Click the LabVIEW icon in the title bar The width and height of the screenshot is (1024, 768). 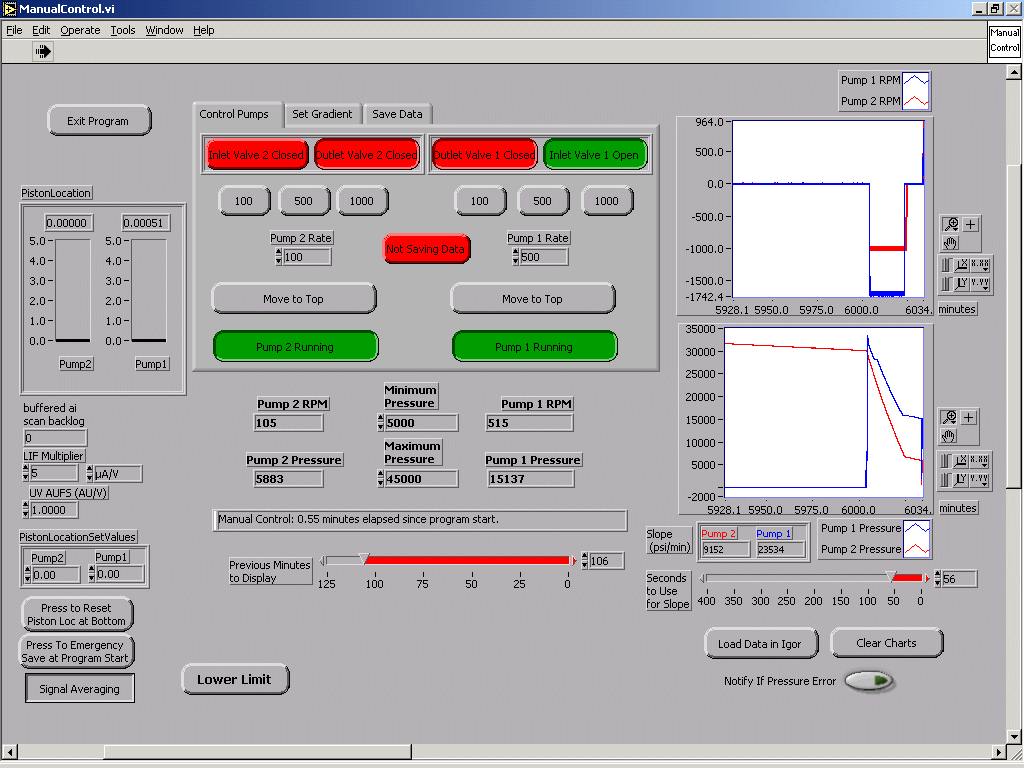(9, 8)
